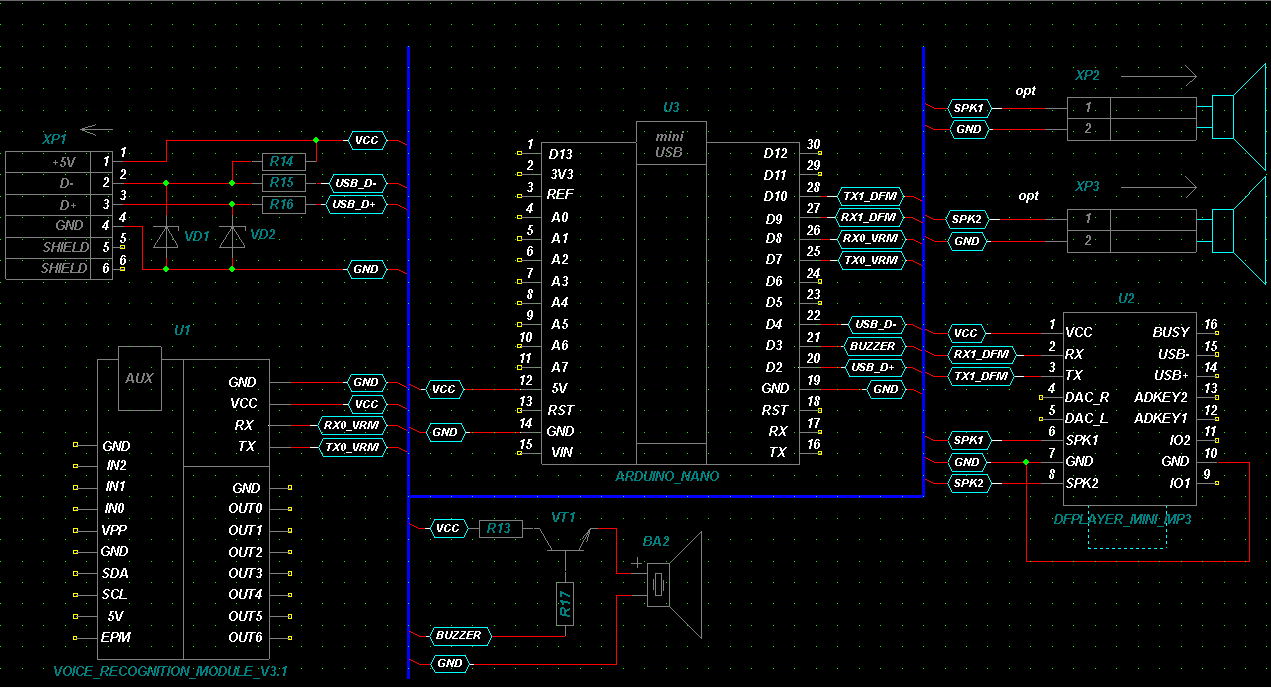Click the ARDUINO_NANO component name
This screenshot has height=688, width=1271.
667,476
